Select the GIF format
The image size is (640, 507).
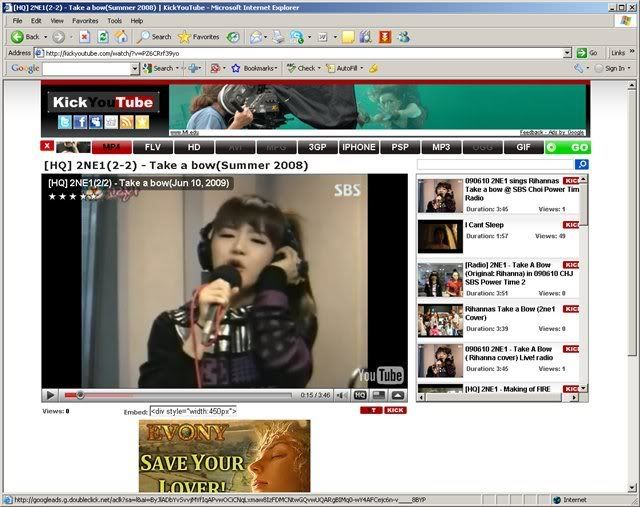click(524, 147)
